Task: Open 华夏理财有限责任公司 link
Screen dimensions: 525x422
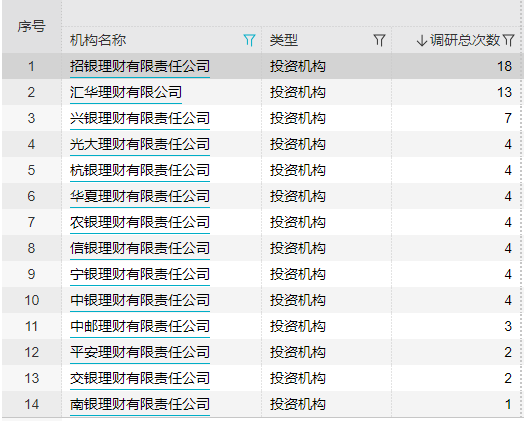Action: pos(140,196)
